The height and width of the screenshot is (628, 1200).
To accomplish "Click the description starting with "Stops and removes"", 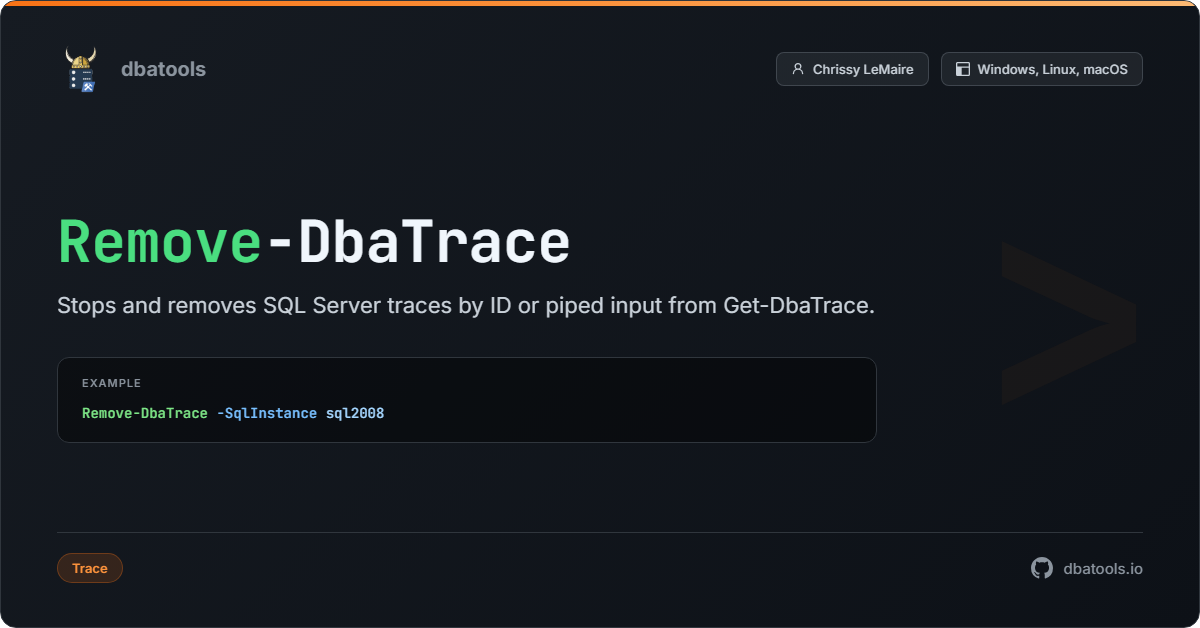I will click(x=466, y=306).
